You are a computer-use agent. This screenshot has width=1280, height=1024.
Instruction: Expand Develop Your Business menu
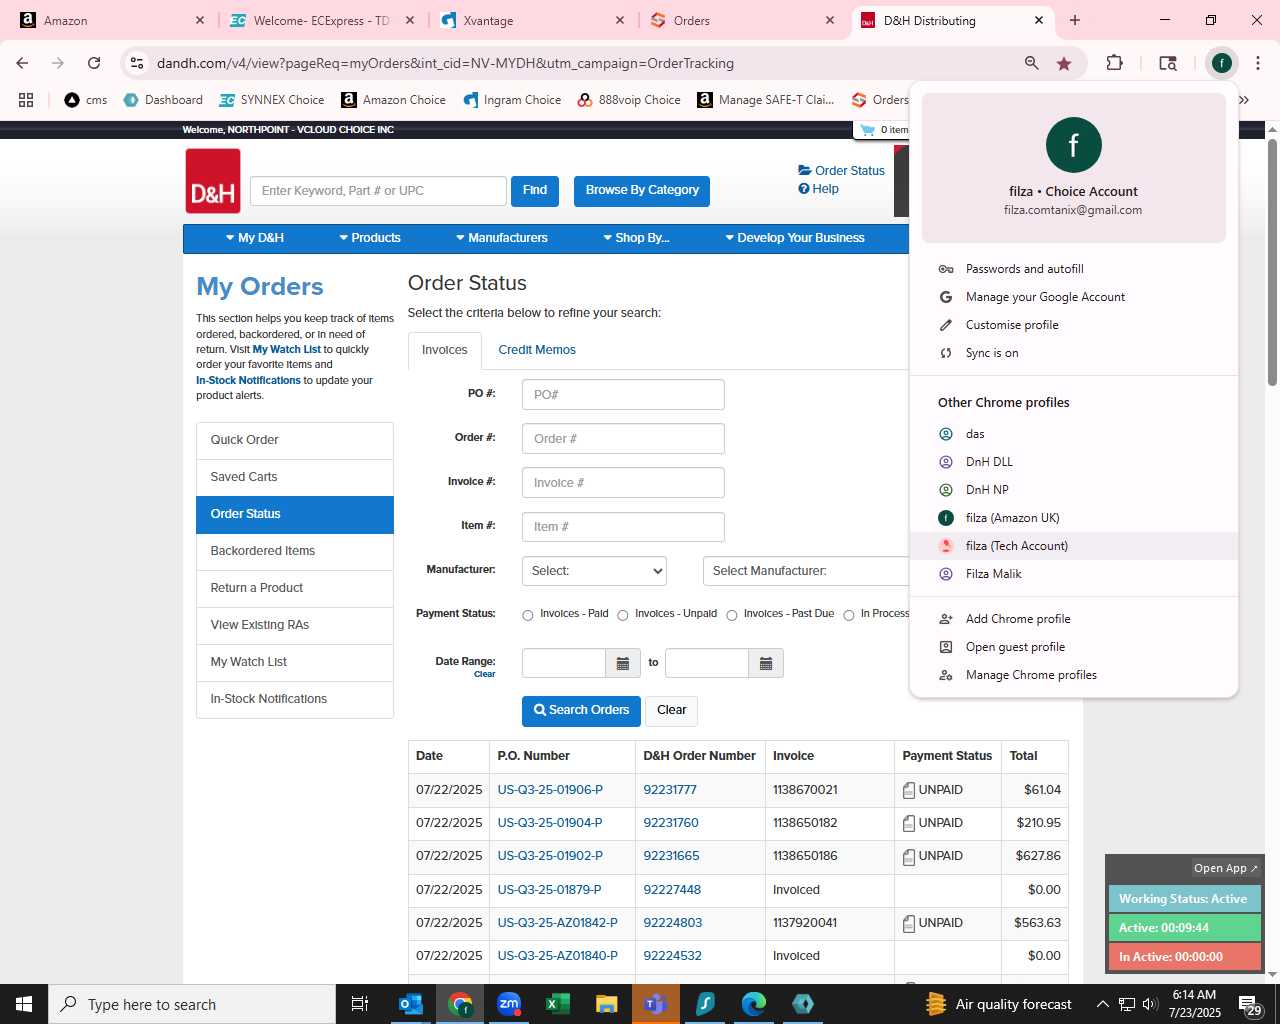pos(794,238)
